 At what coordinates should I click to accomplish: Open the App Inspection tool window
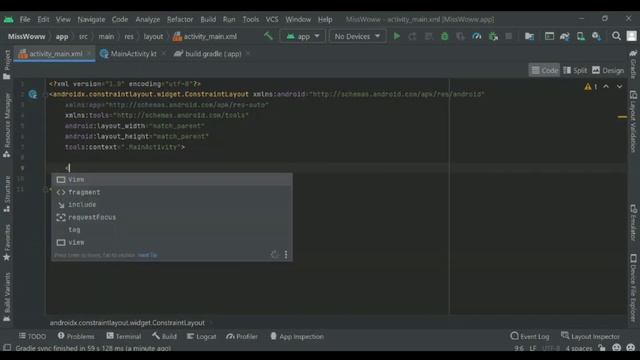tap(297, 336)
